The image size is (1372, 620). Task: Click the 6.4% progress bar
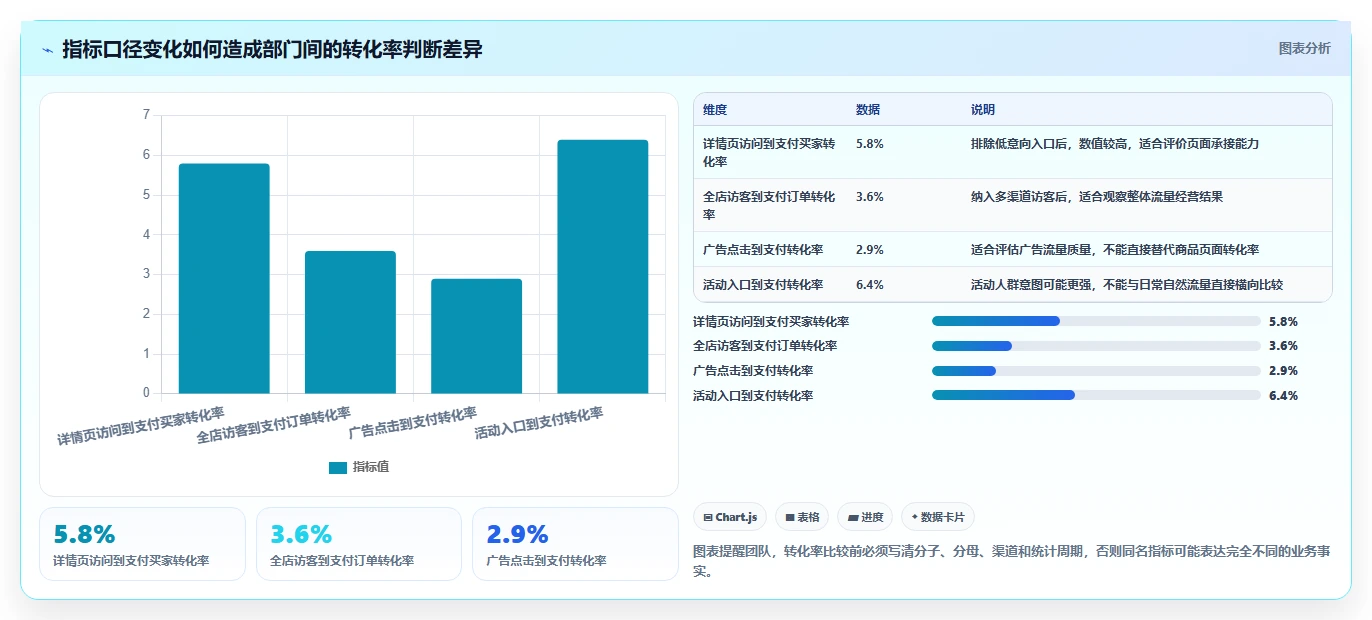[1096, 395]
